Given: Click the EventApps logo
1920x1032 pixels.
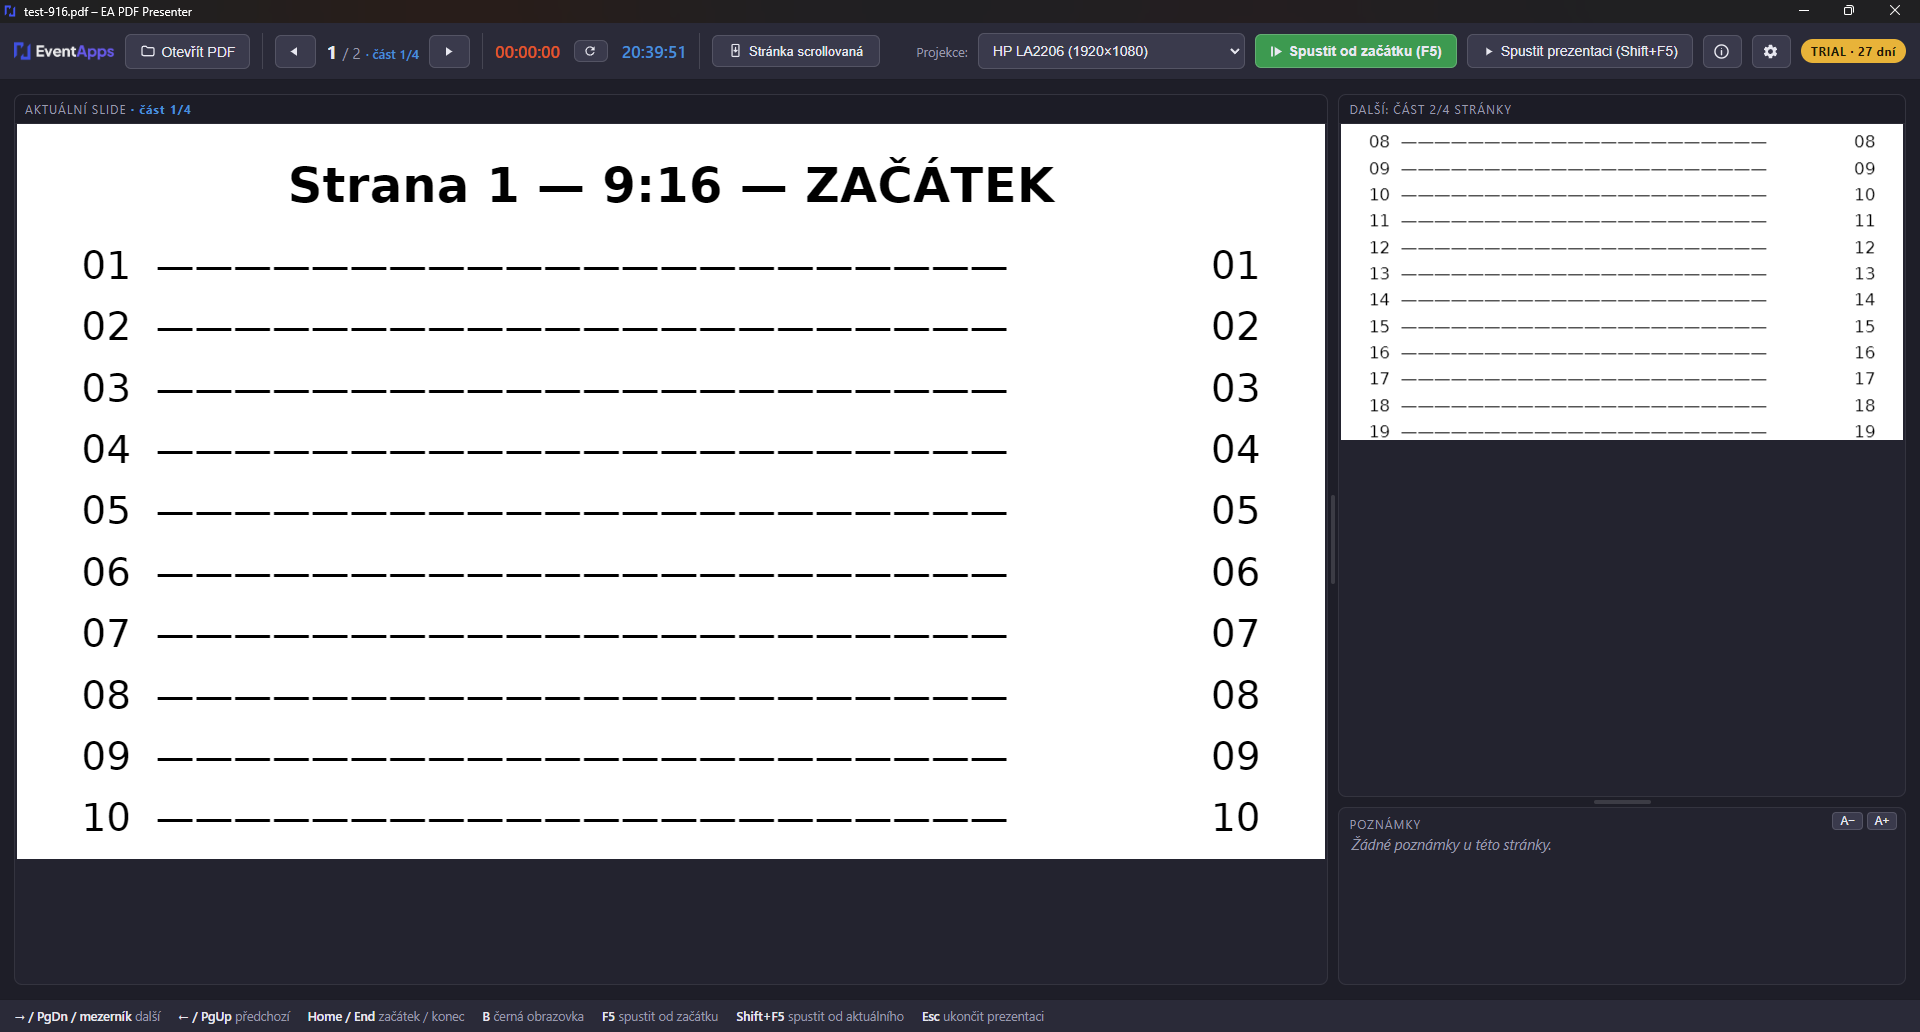Looking at the screenshot, I should [64, 51].
